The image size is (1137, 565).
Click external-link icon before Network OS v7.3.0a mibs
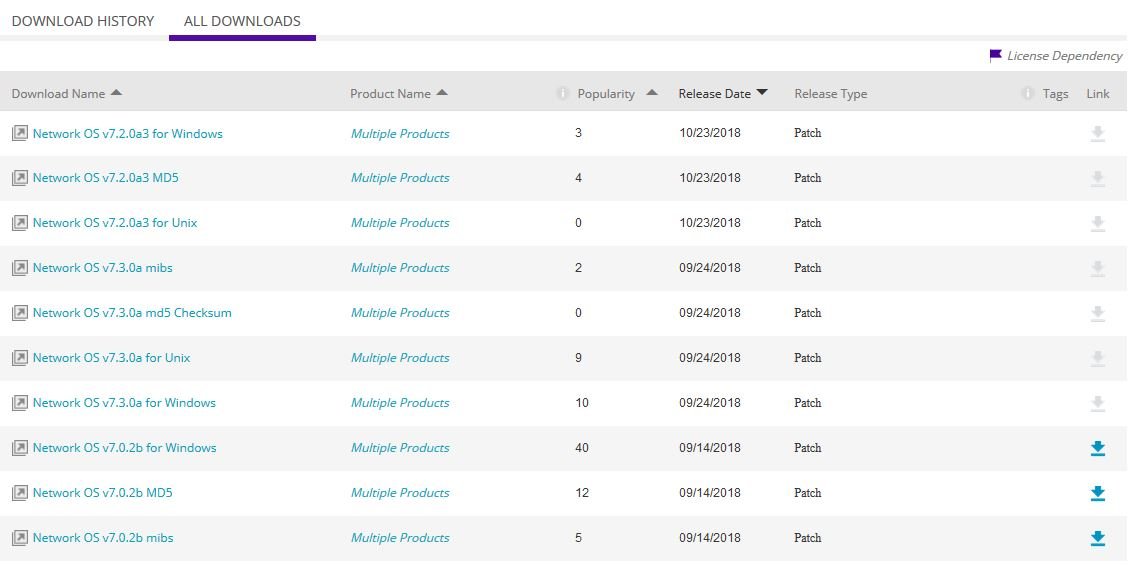19,268
